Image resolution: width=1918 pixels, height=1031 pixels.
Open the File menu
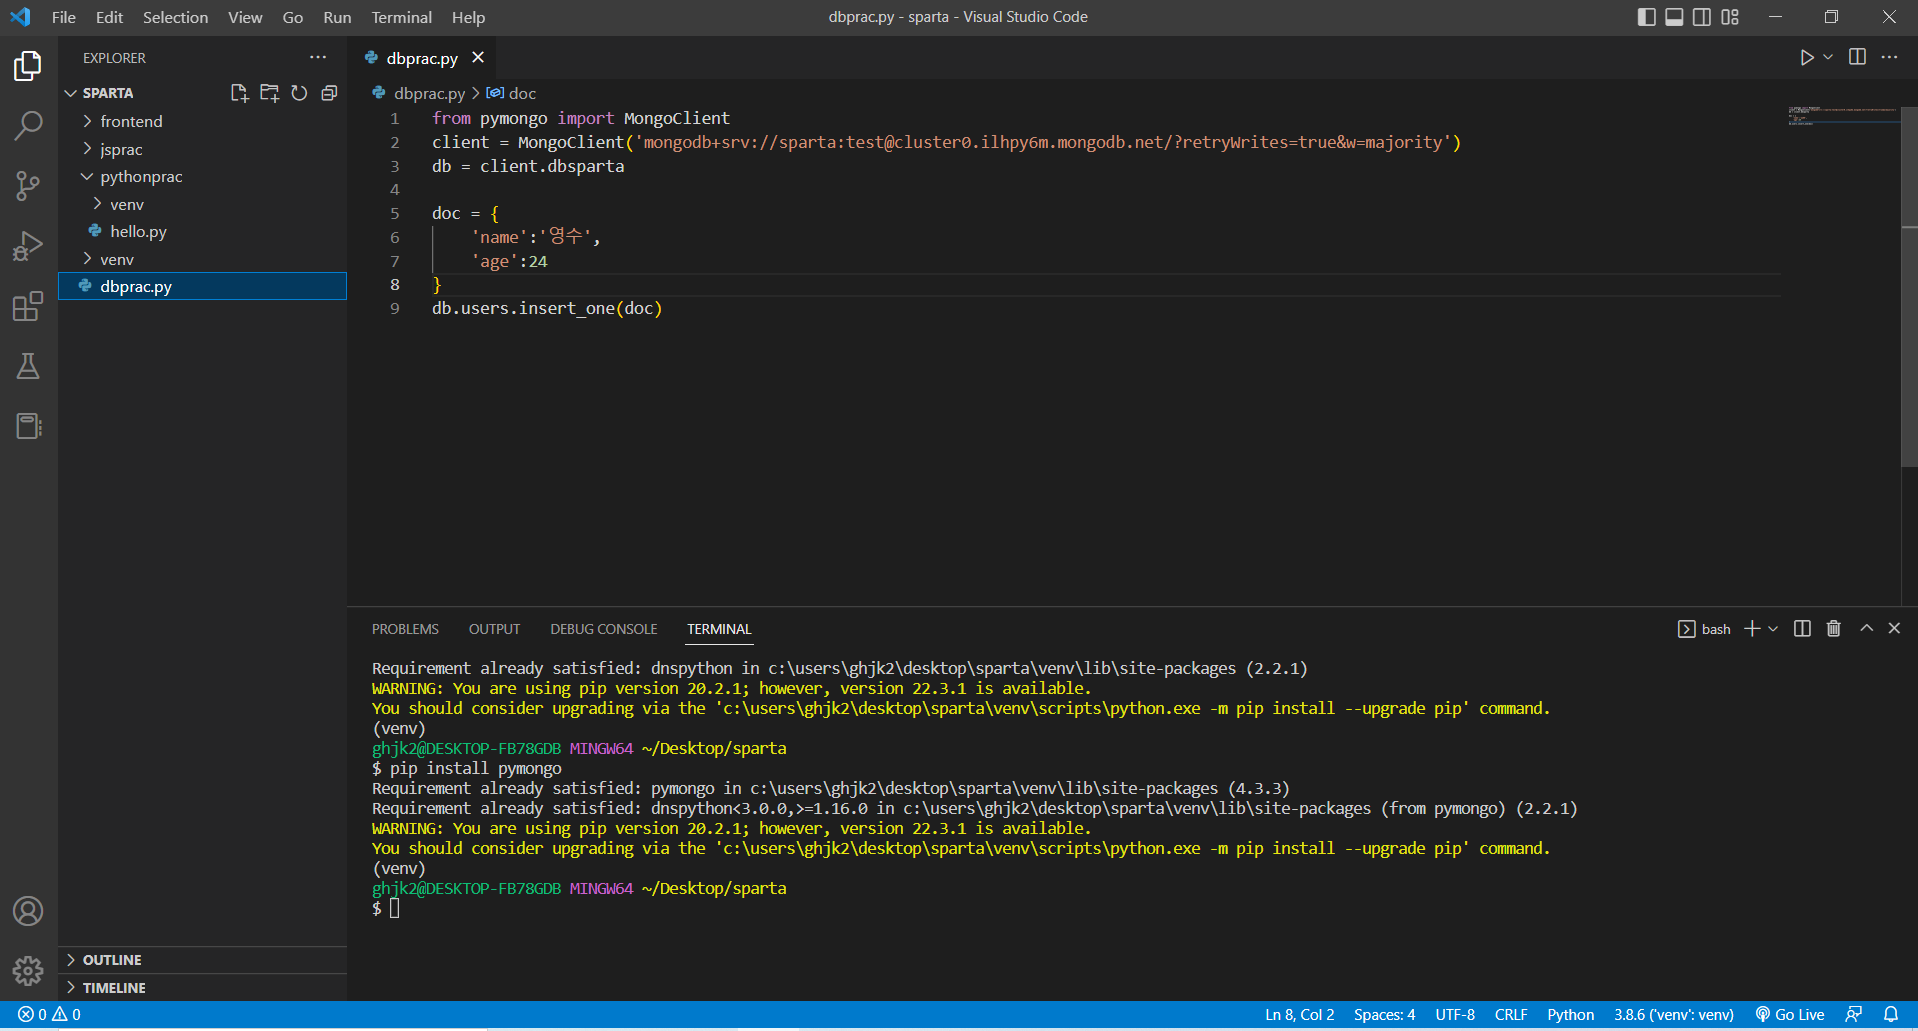[x=64, y=17]
